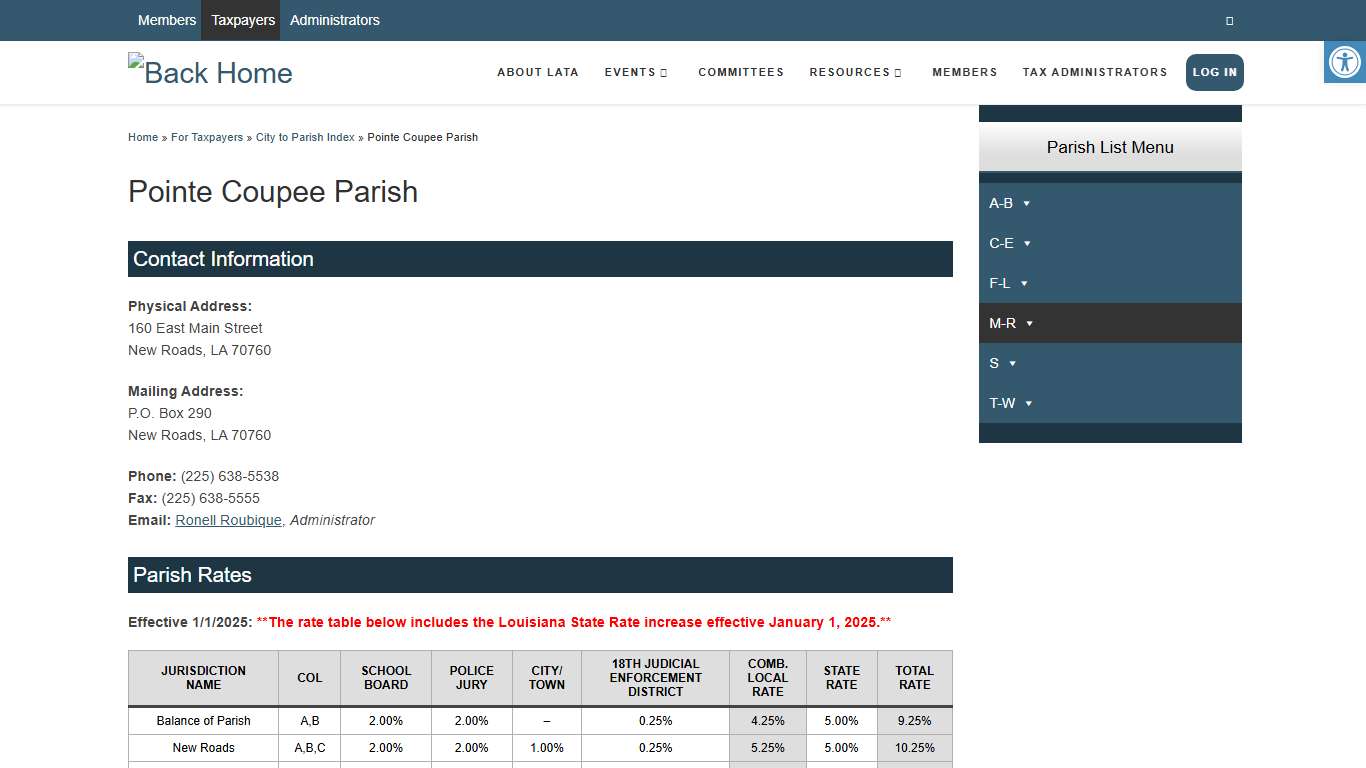Open the accessibility widget icon
1366x768 pixels.
pos(1345,62)
